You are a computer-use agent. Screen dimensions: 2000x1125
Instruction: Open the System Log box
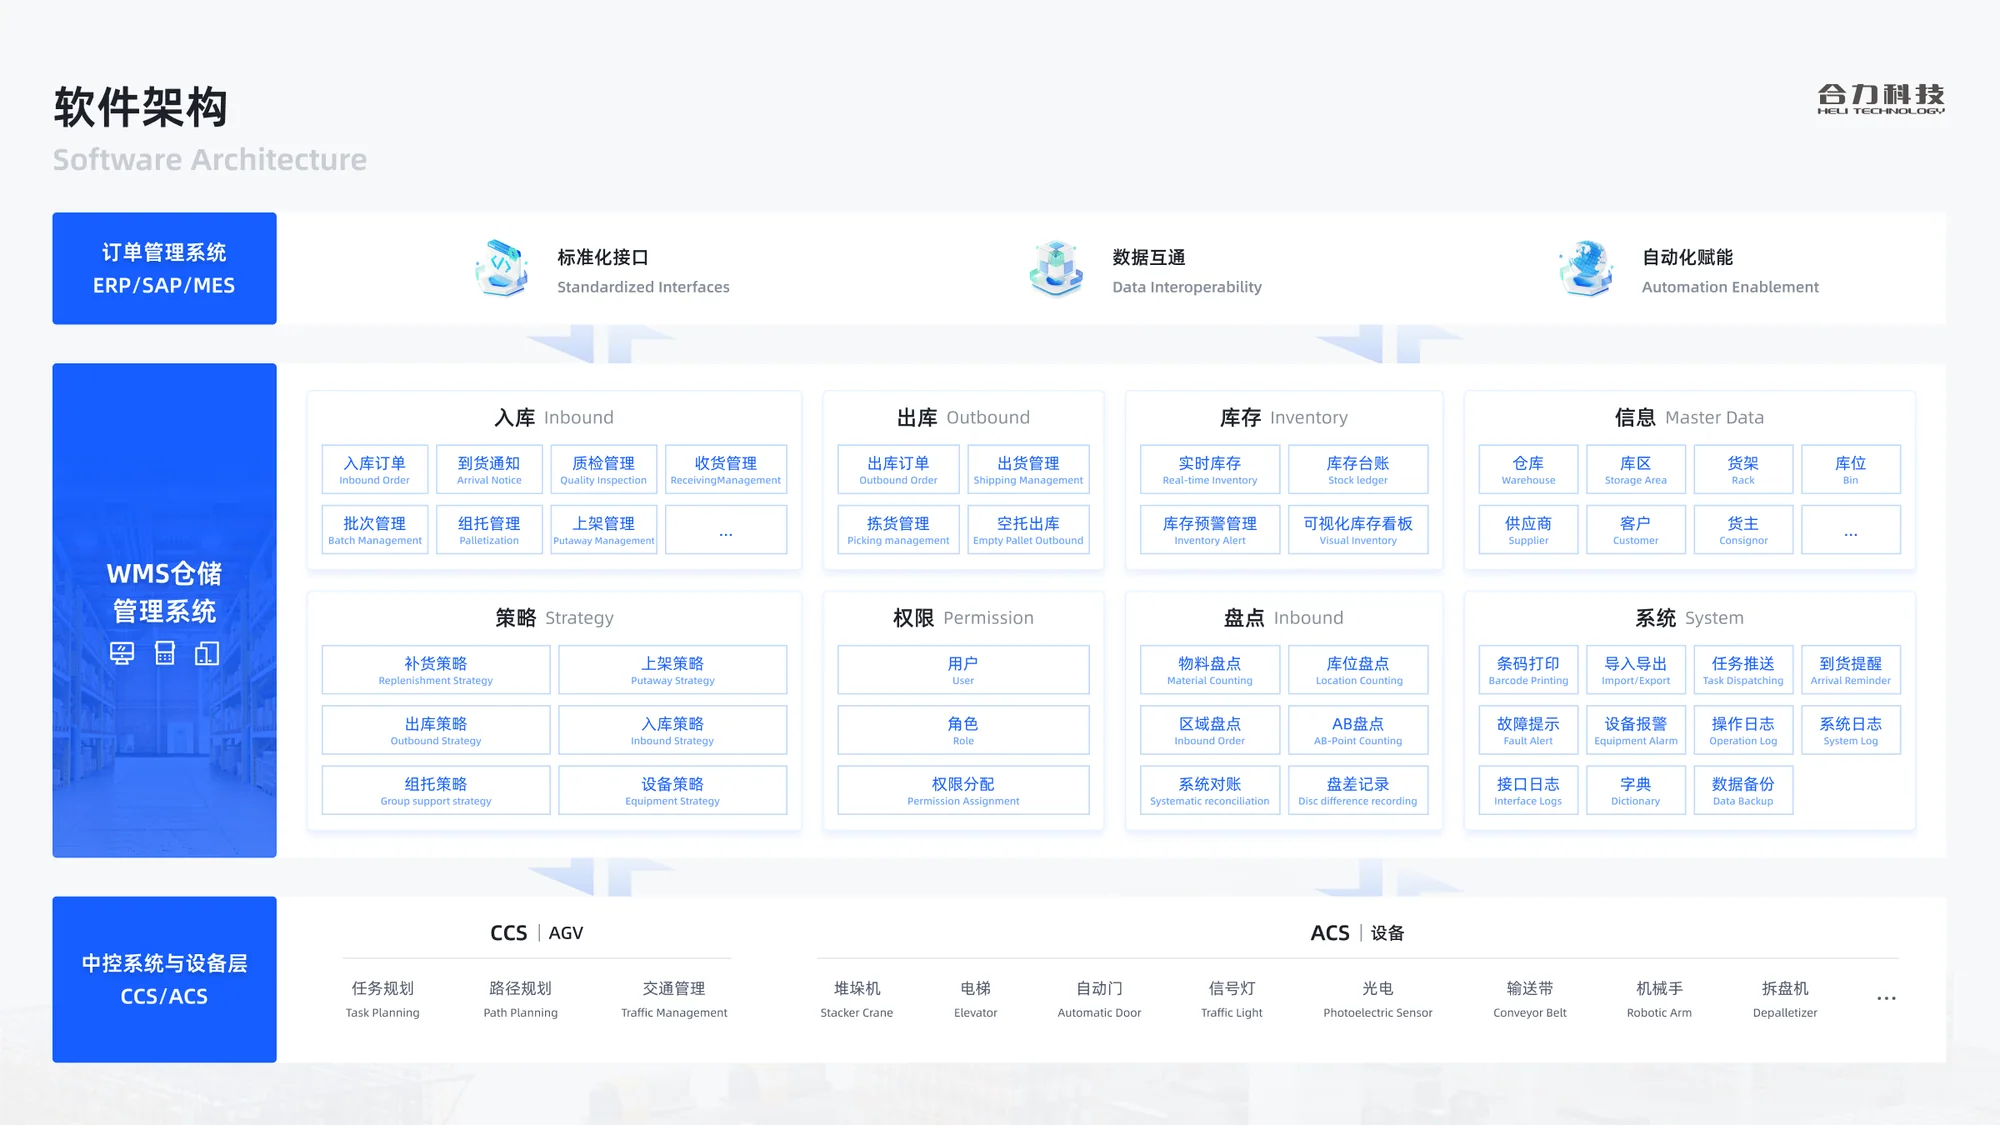[x=1851, y=730]
